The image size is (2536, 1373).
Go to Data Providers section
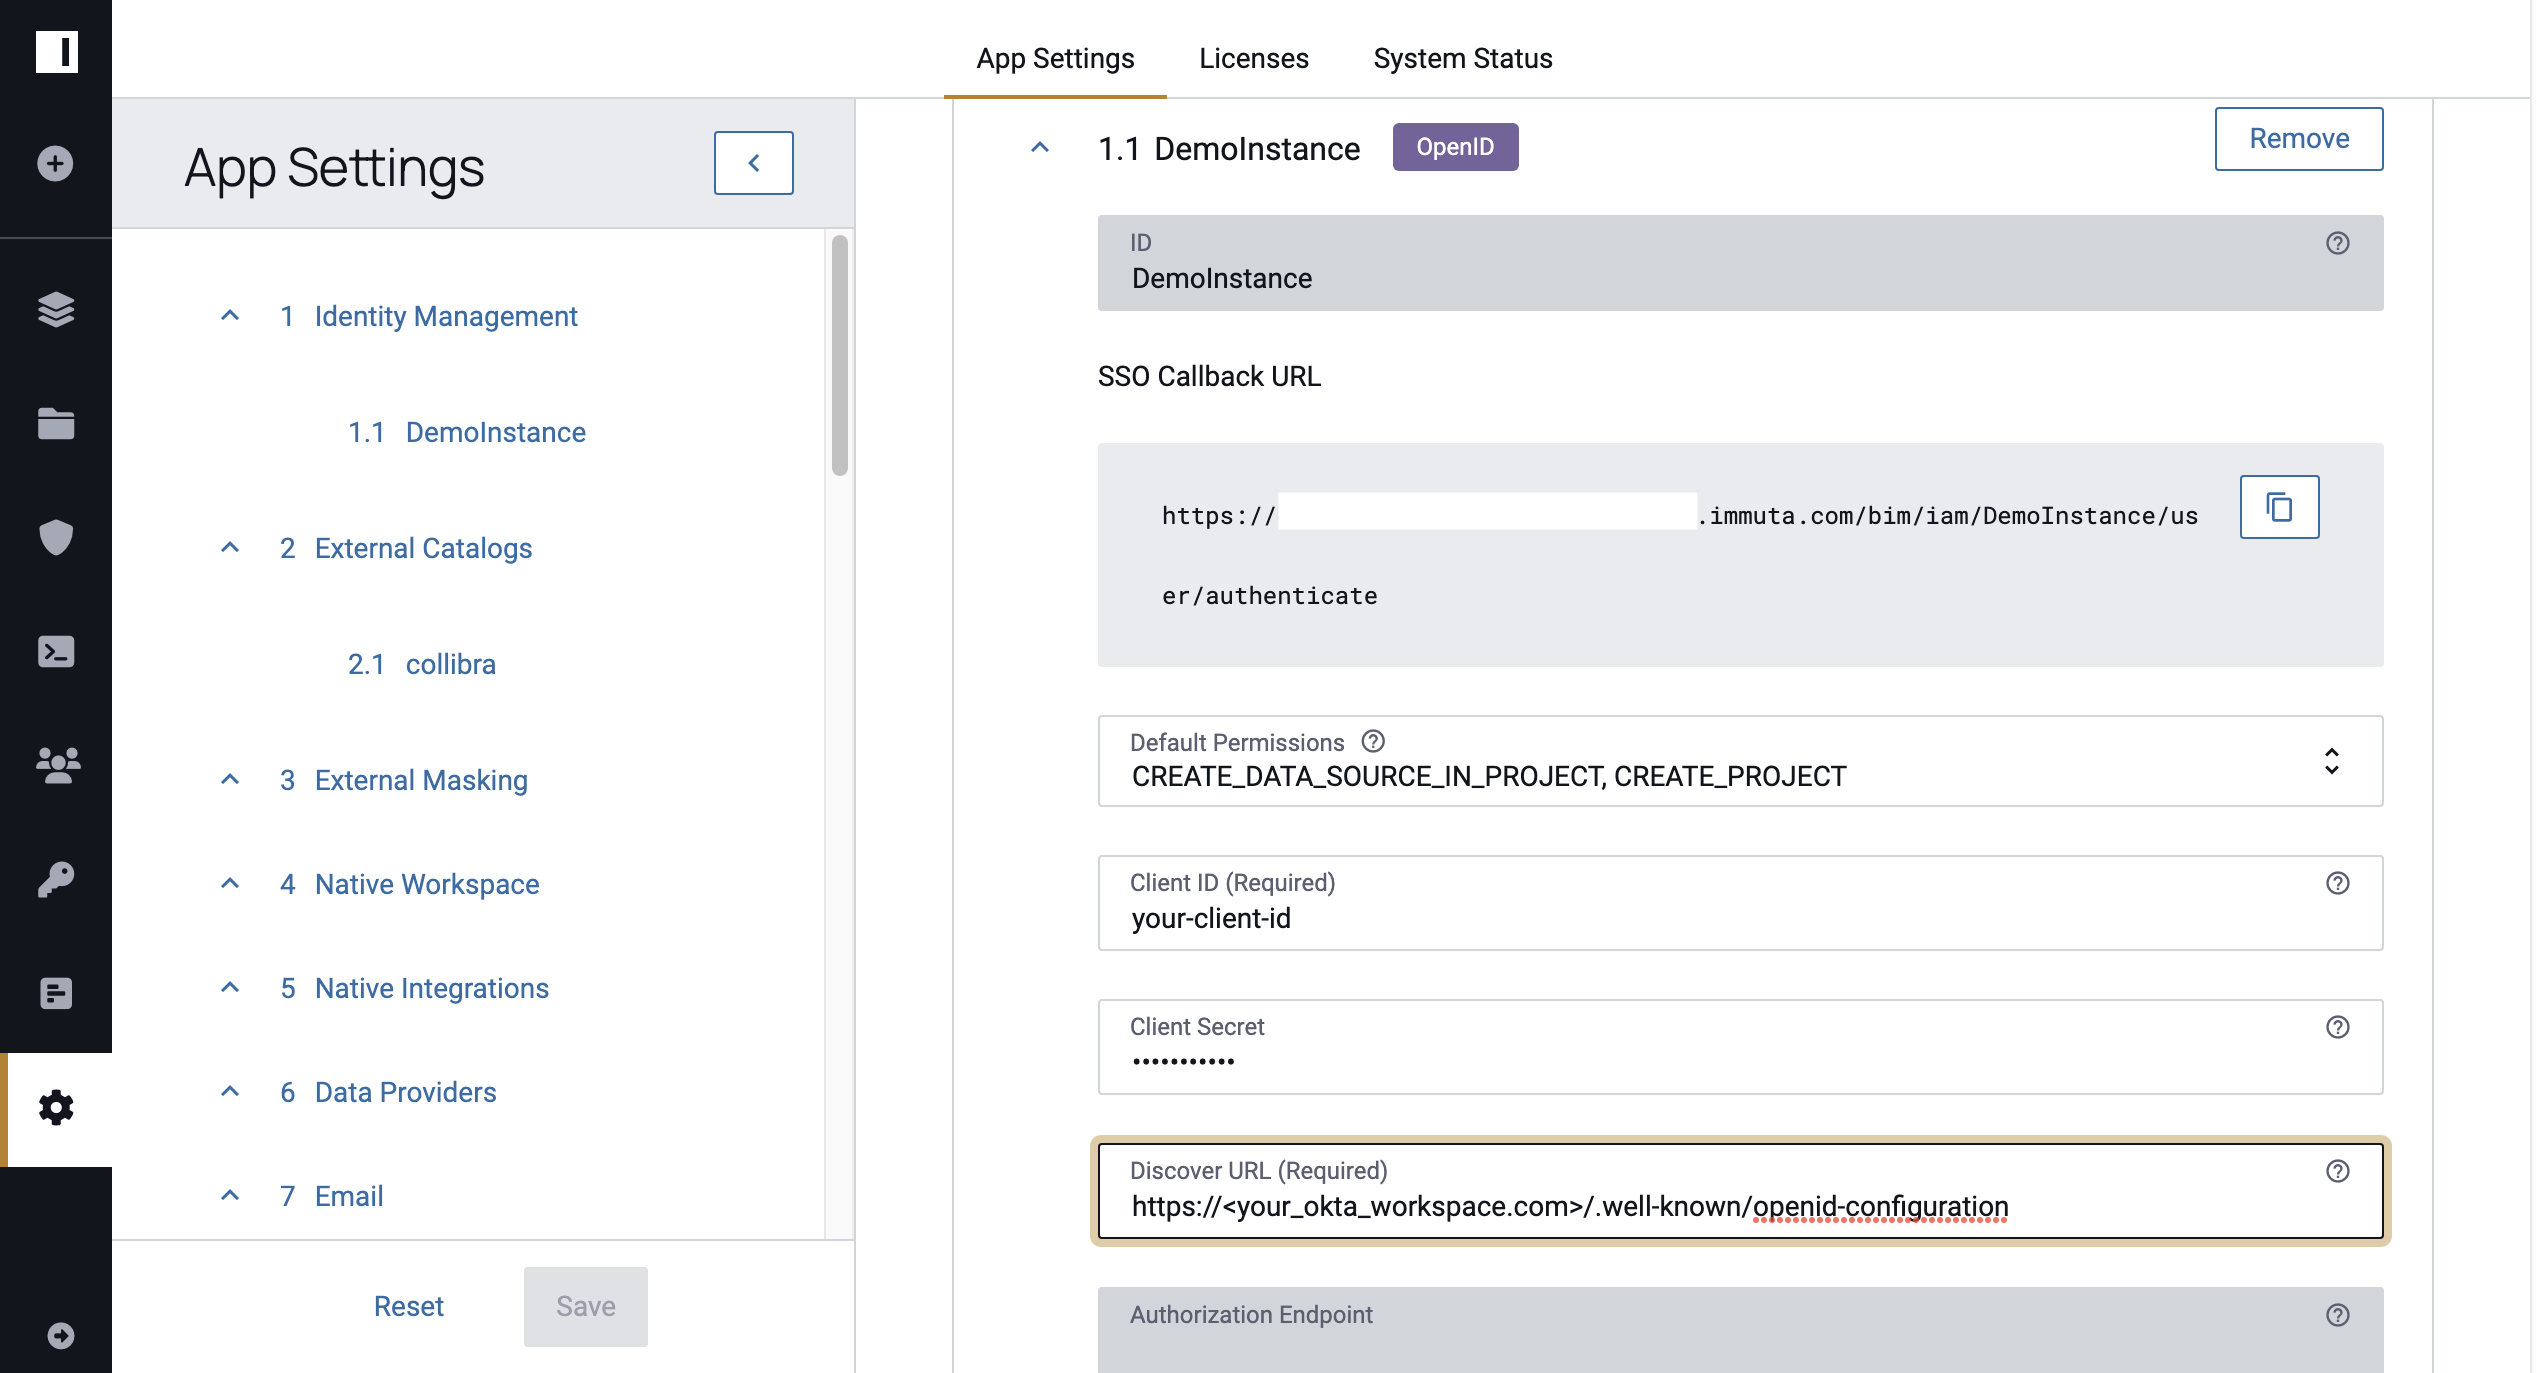pyautogui.click(x=405, y=1092)
